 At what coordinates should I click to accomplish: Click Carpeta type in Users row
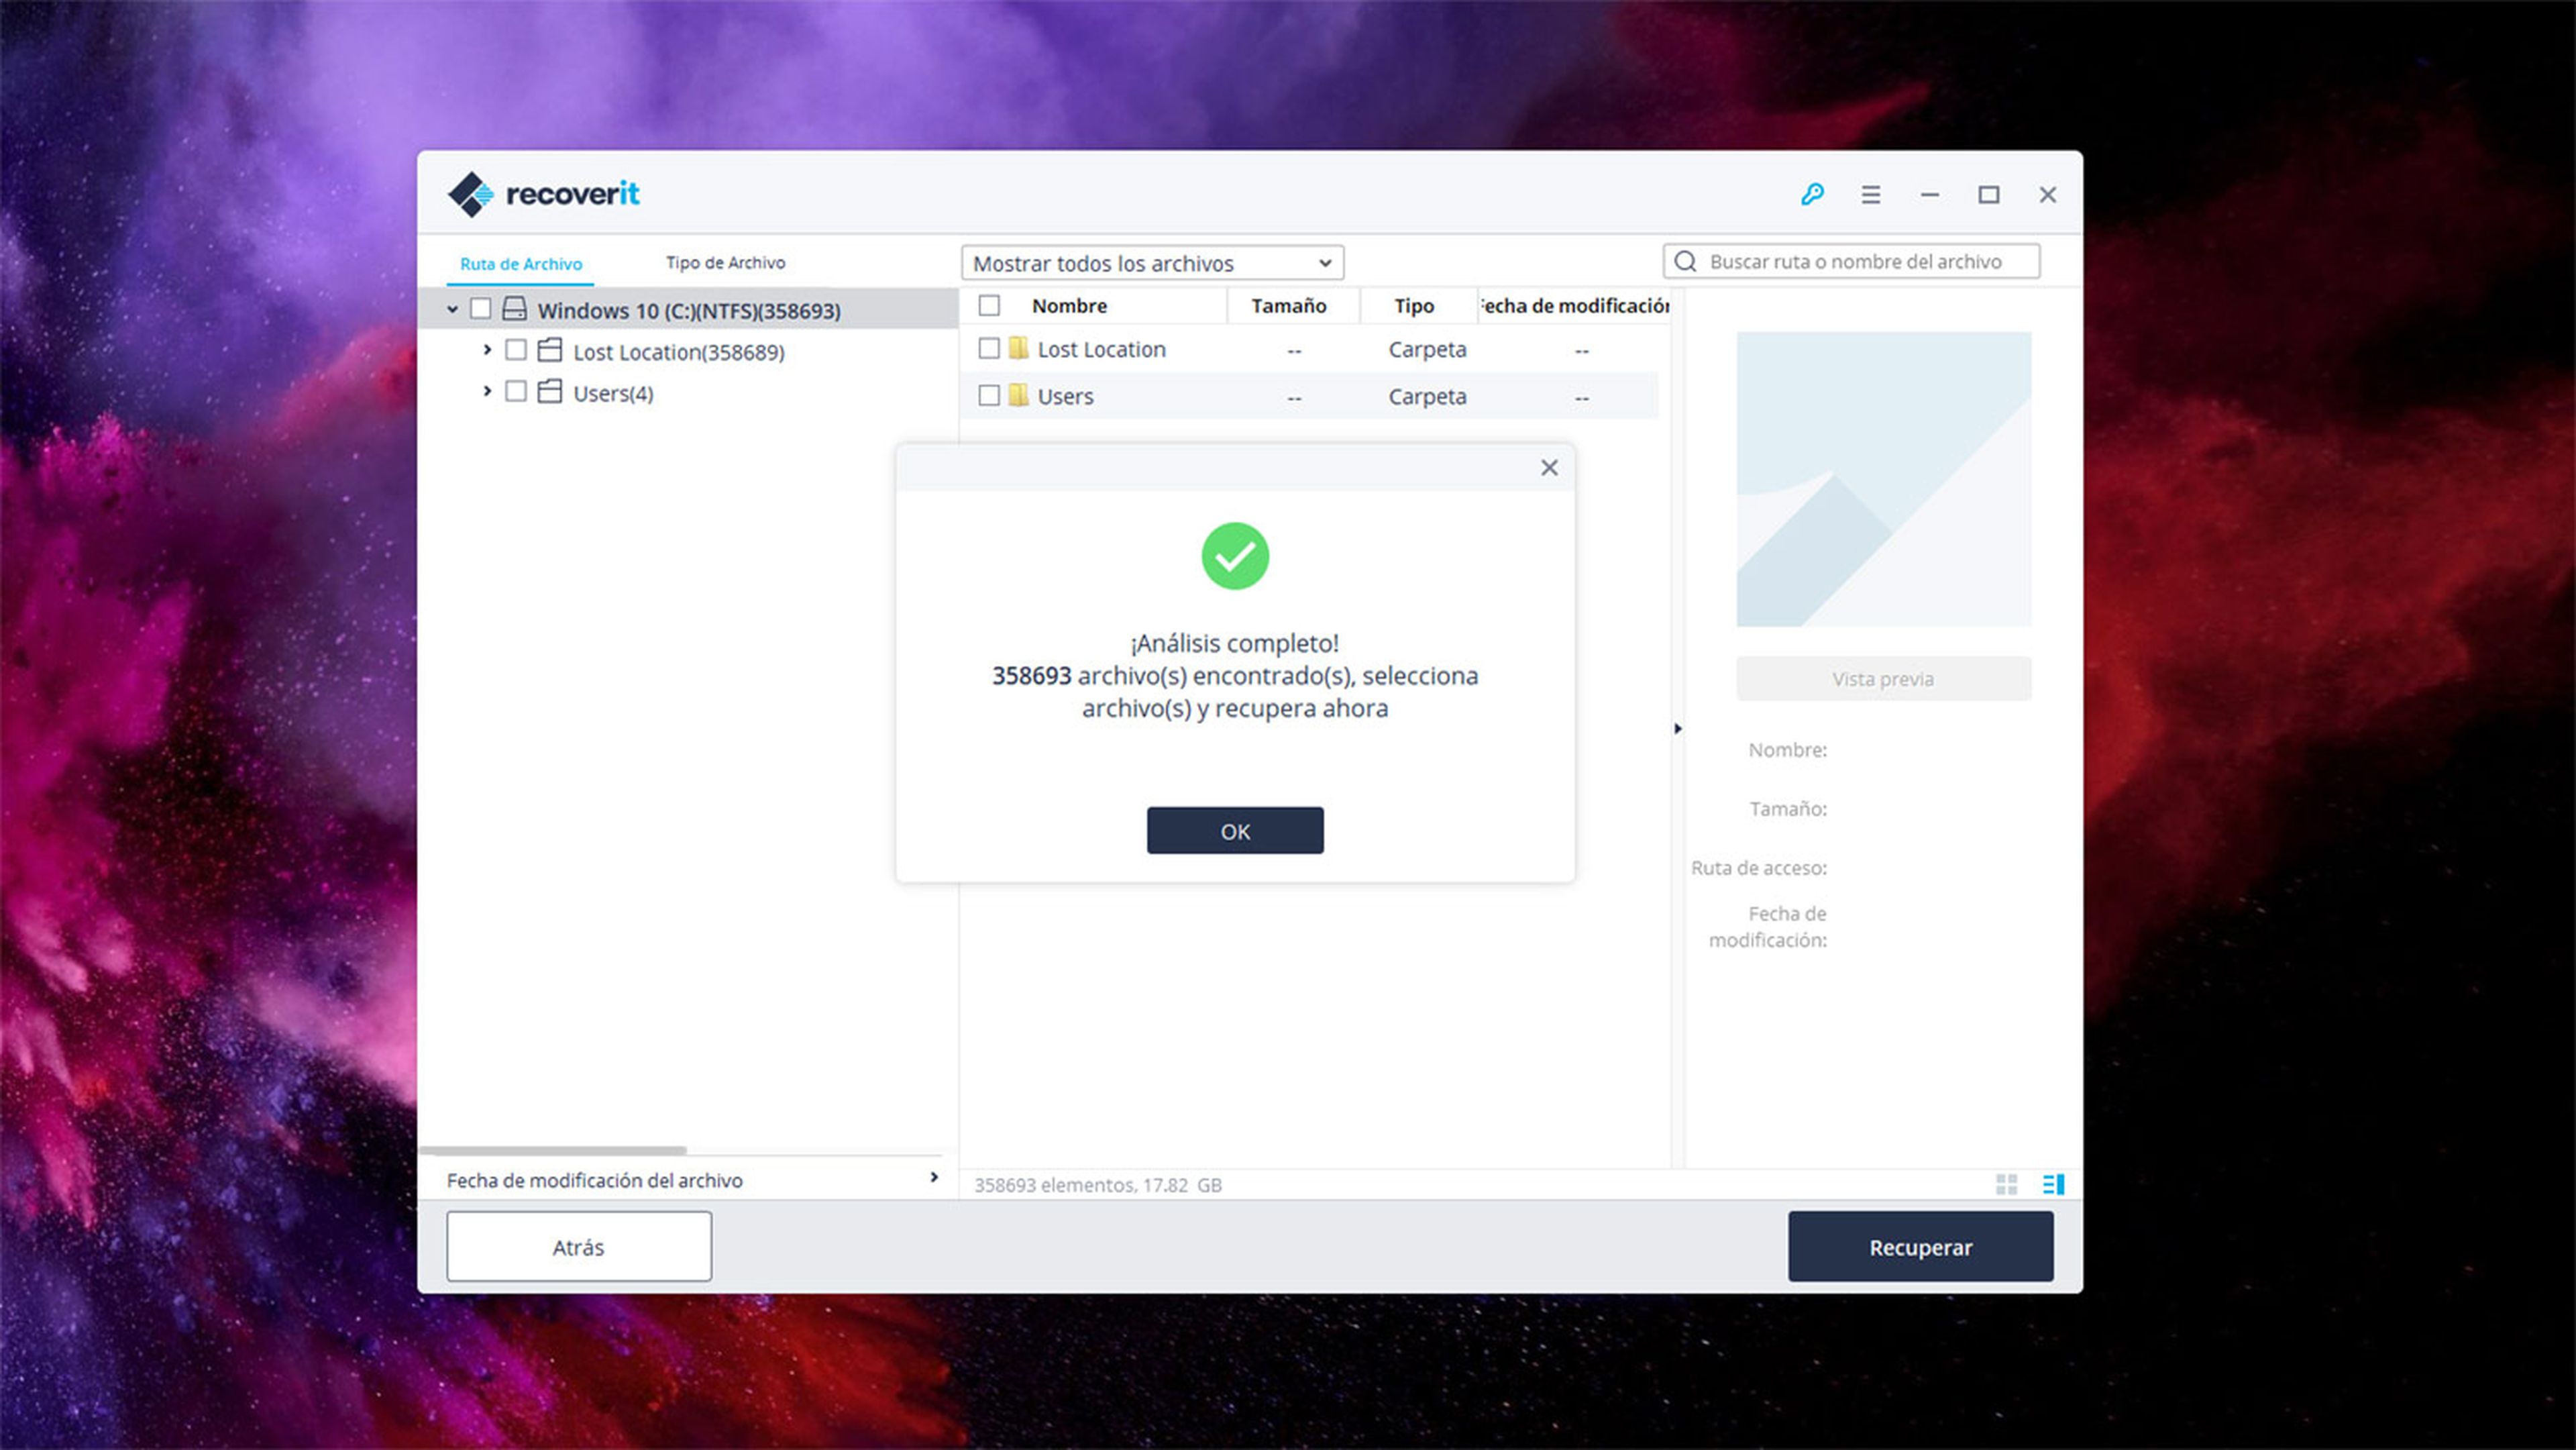click(1427, 396)
